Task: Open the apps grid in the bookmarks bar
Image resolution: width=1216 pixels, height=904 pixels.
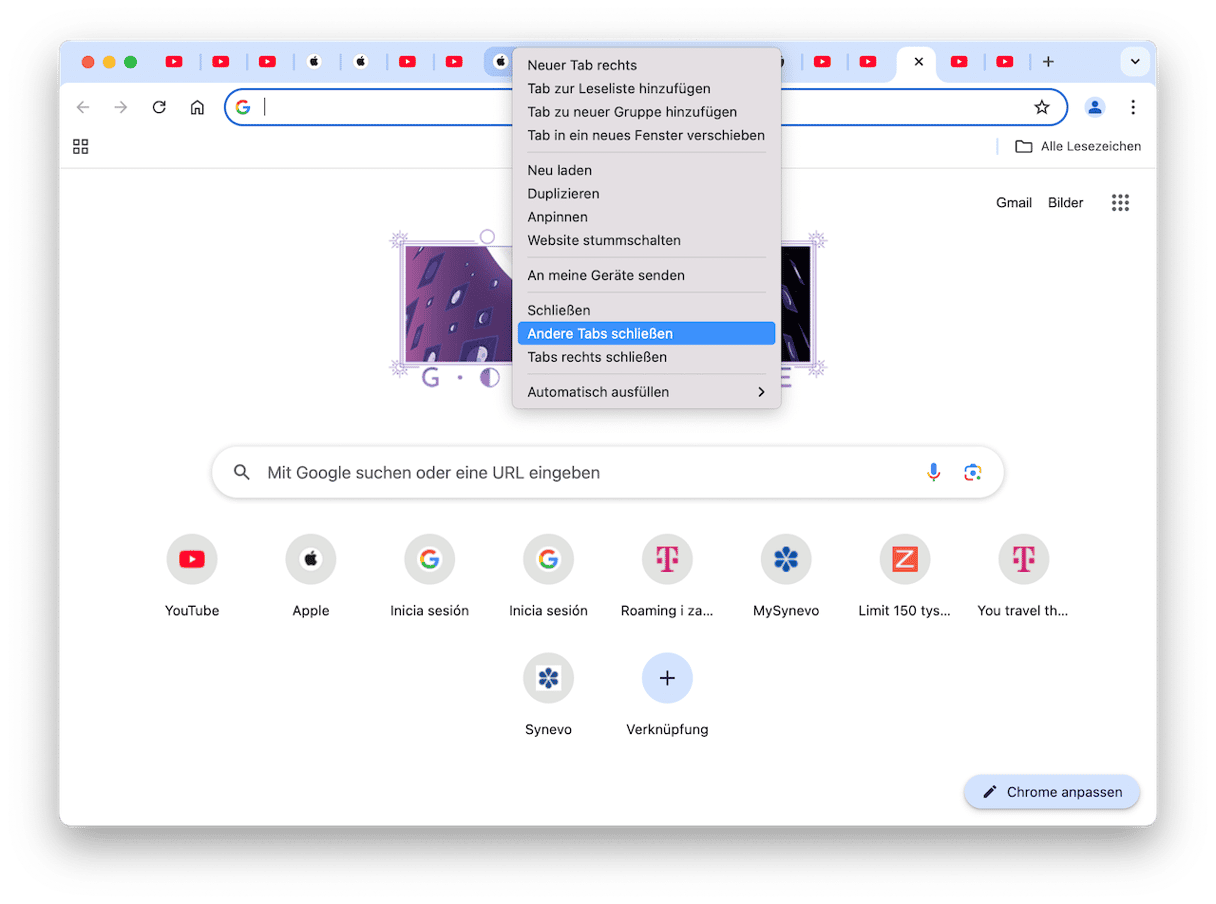Action: [81, 146]
